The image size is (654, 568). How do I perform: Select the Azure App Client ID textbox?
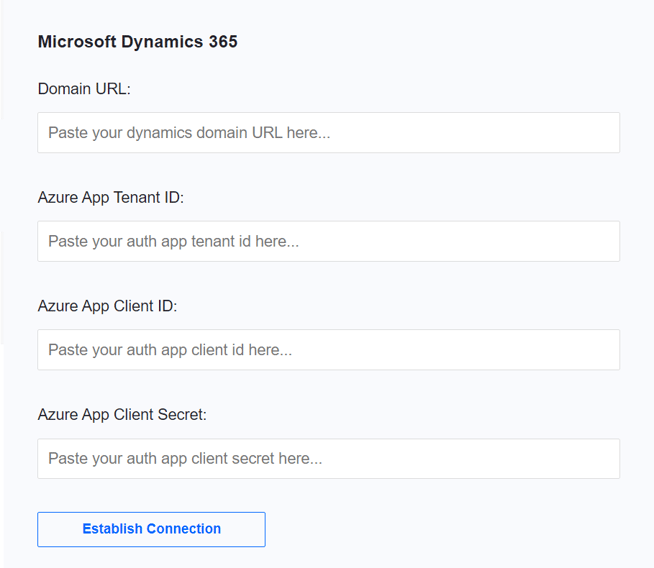[328, 350]
